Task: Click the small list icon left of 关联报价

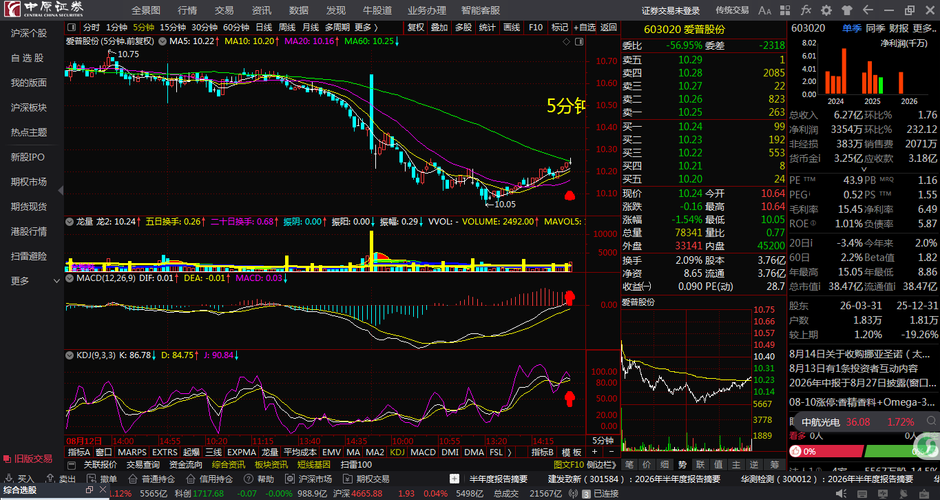Action: tap(72, 465)
